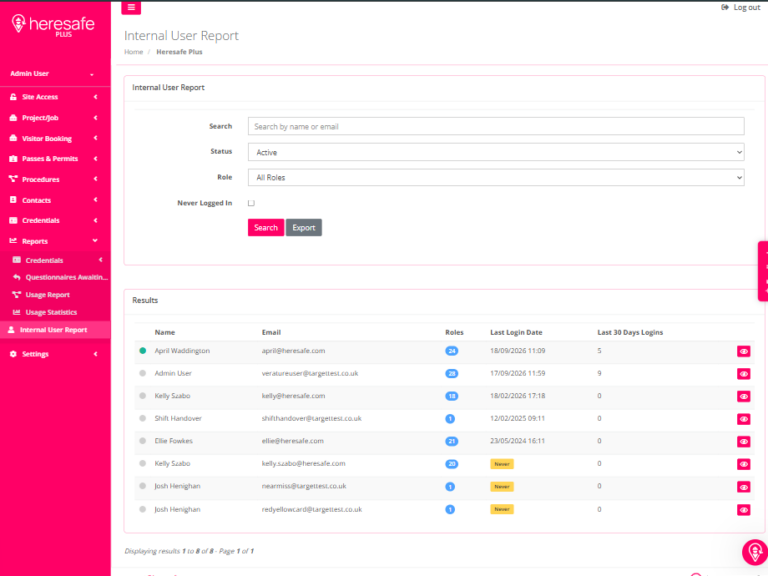The height and width of the screenshot is (576, 768).
Task: View Shift Handover's details via eye icon
Action: click(744, 419)
